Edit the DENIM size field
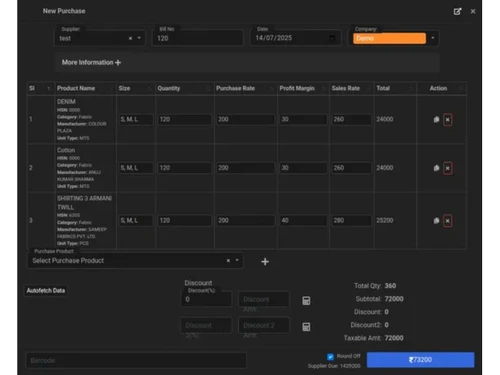 (x=136, y=119)
